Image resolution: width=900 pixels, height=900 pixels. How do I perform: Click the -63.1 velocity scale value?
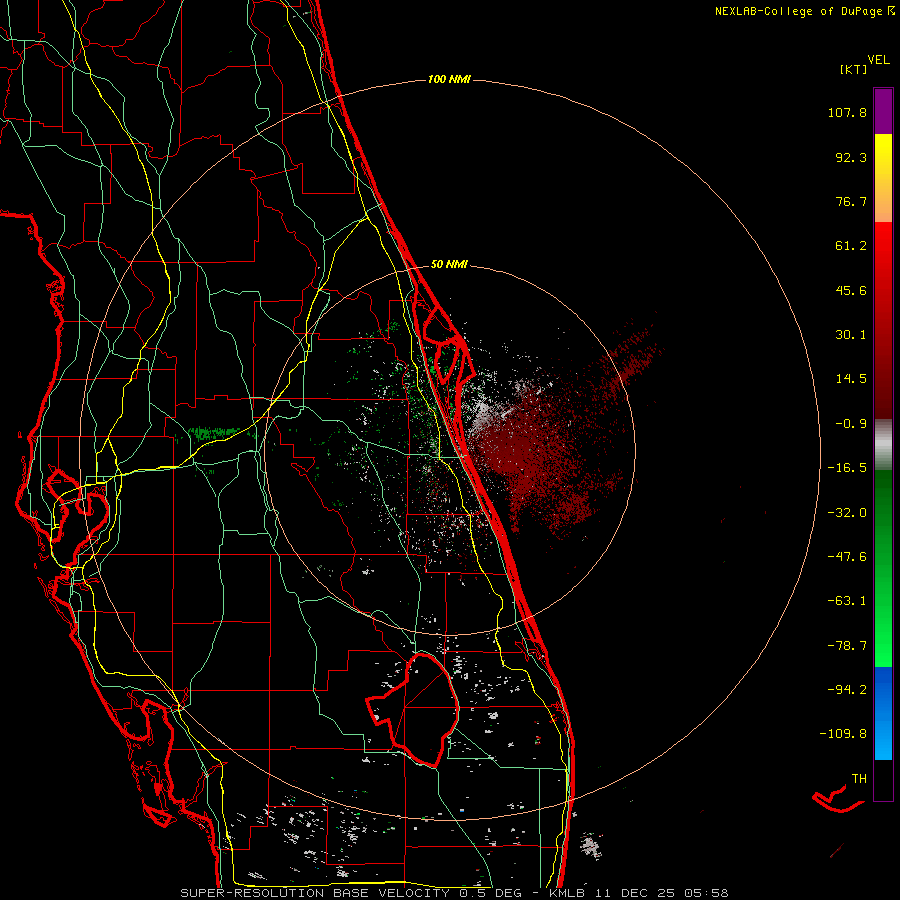pyautogui.click(x=847, y=601)
